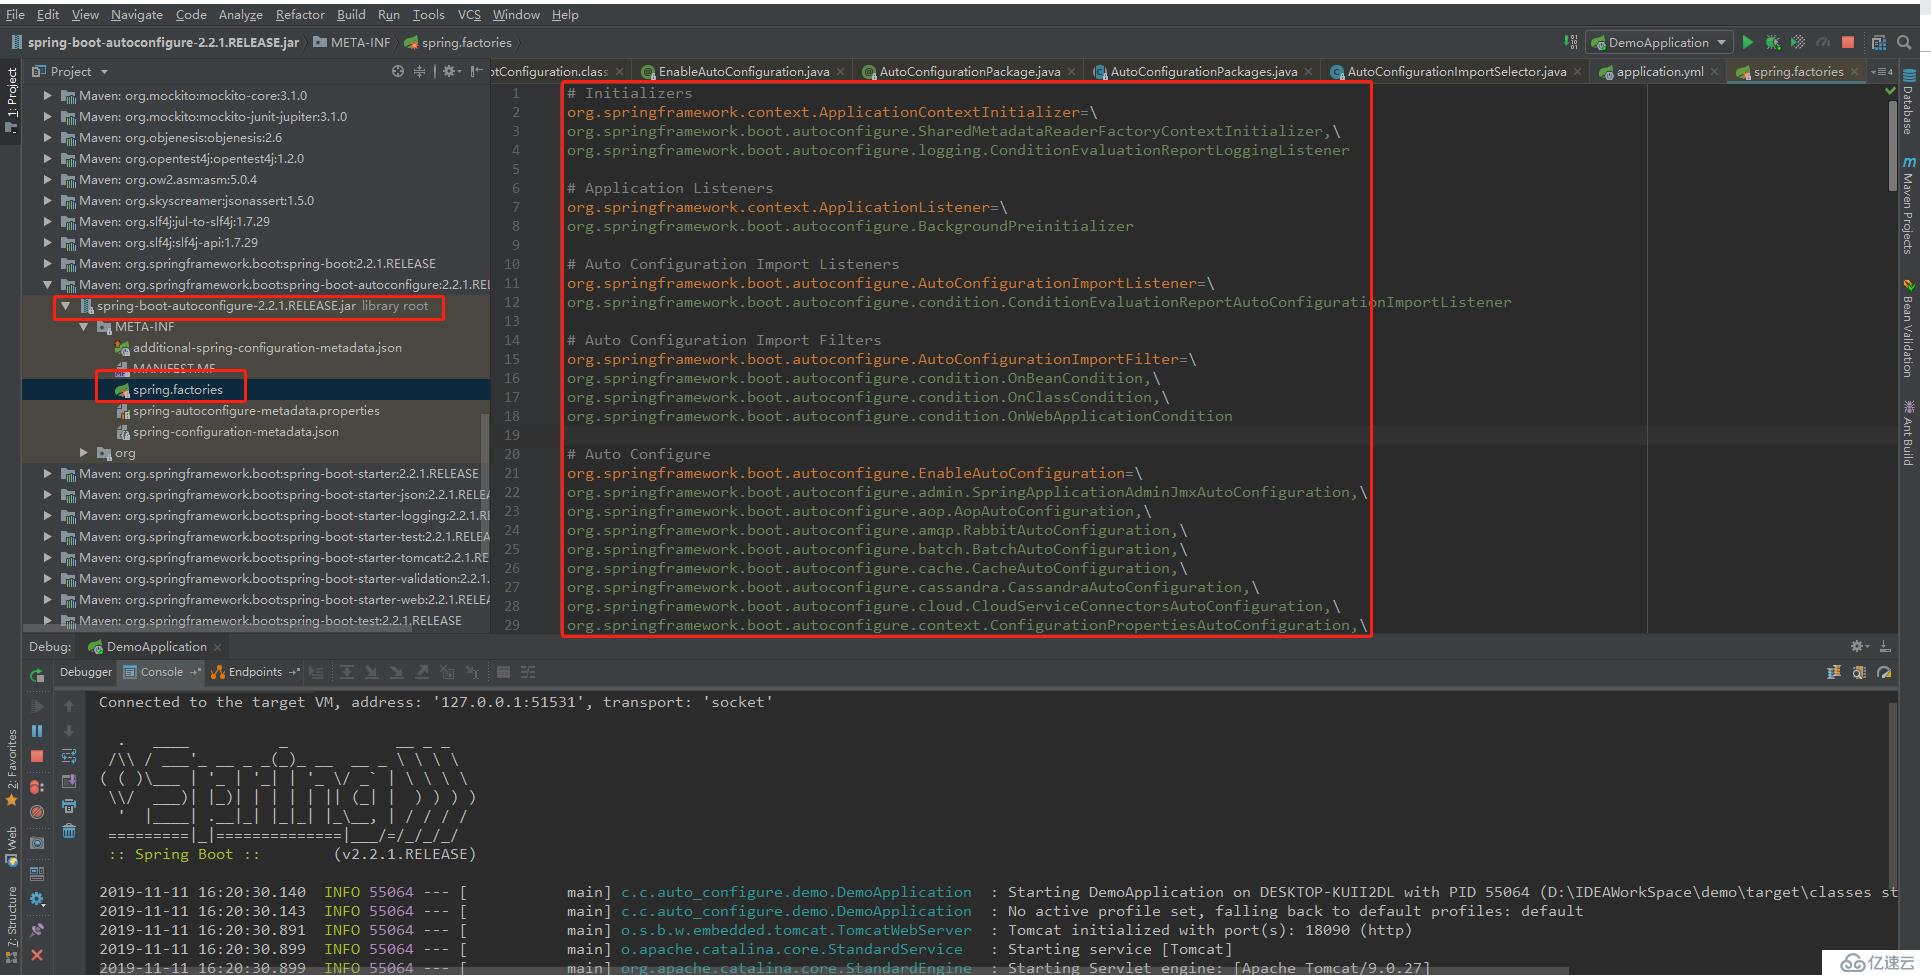Show the hidden editor tabs list
Viewport: 1931px width, 975px height.
coord(1881,72)
